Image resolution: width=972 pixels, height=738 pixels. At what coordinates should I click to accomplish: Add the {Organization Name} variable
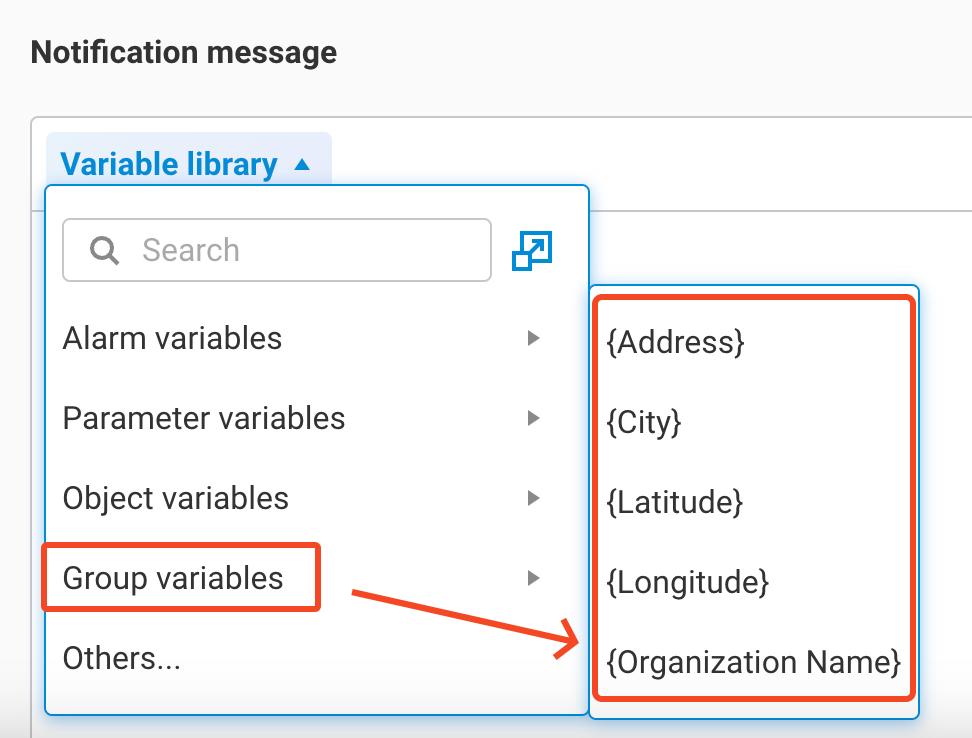tap(754, 662)
